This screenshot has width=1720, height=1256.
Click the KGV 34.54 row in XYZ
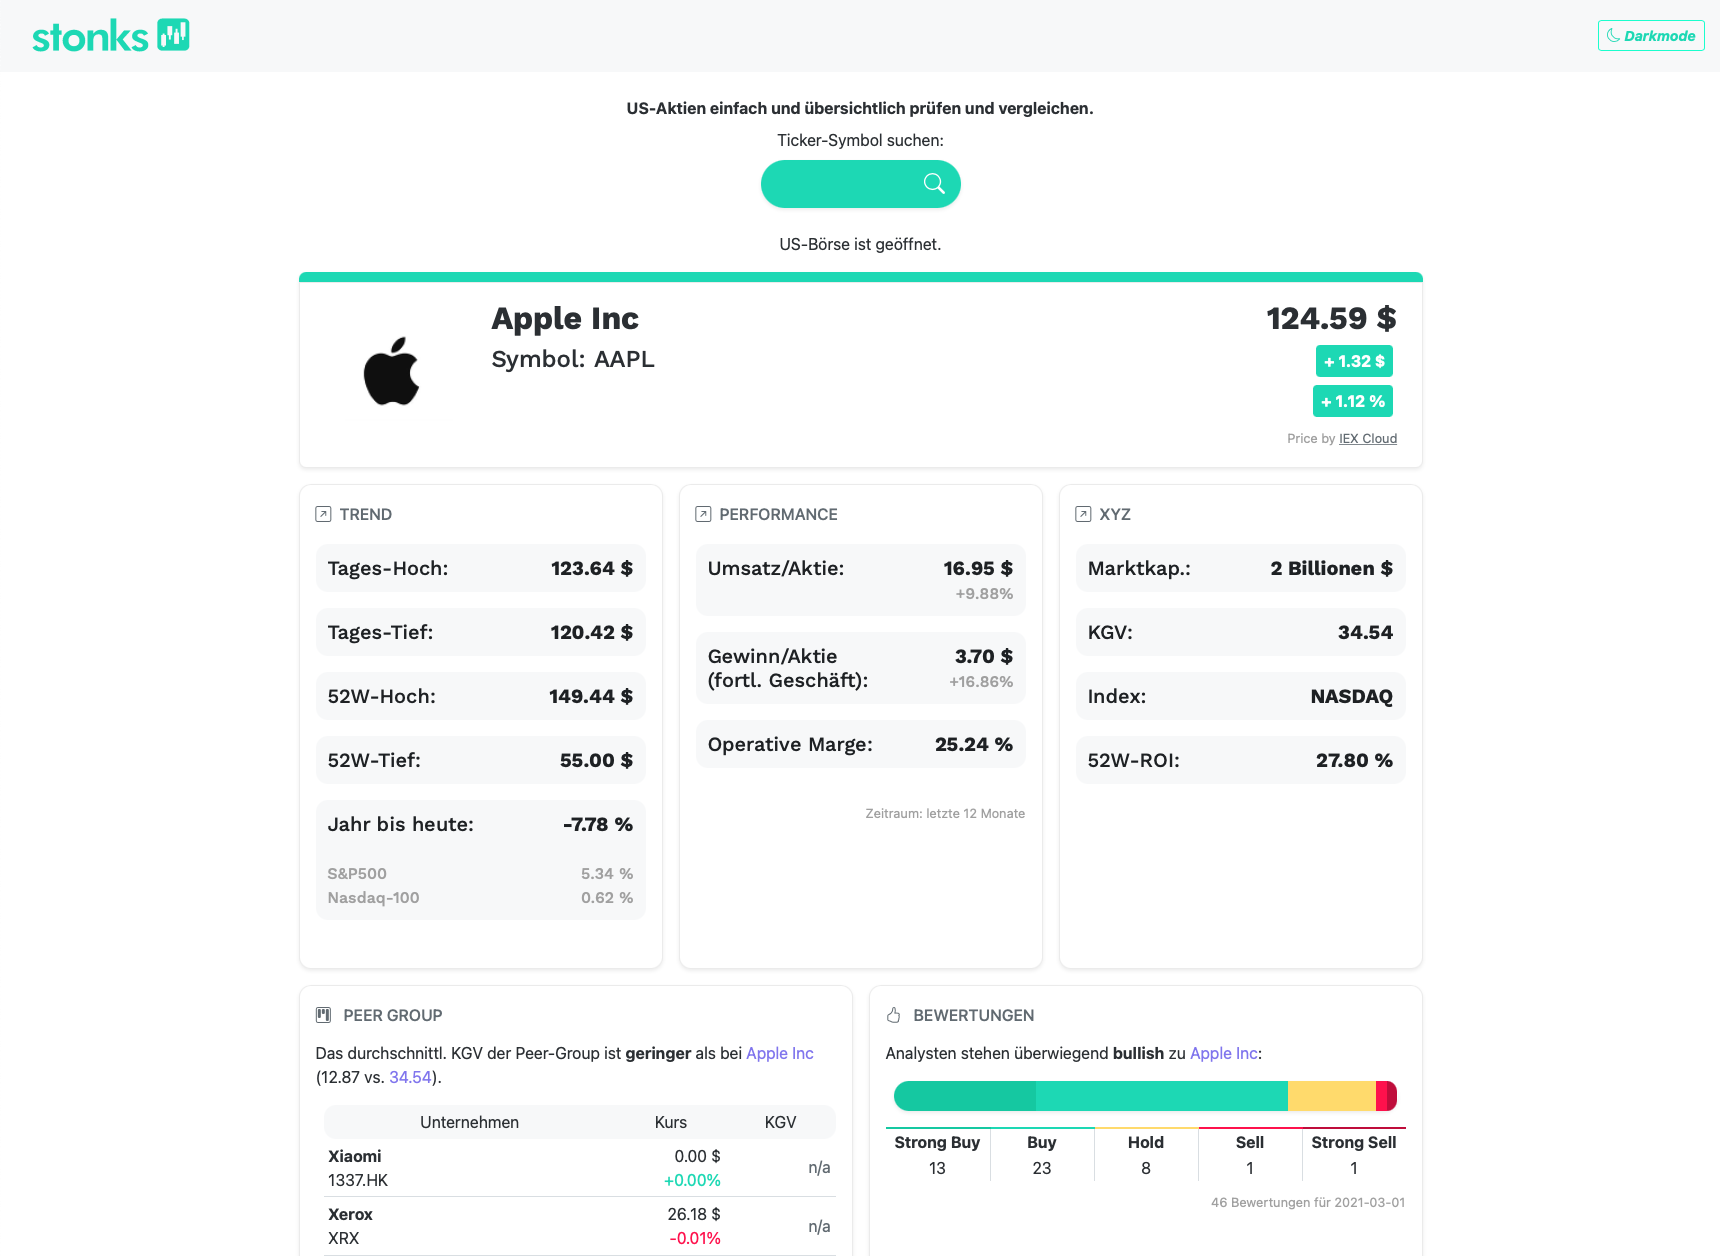coord(1241,632)
